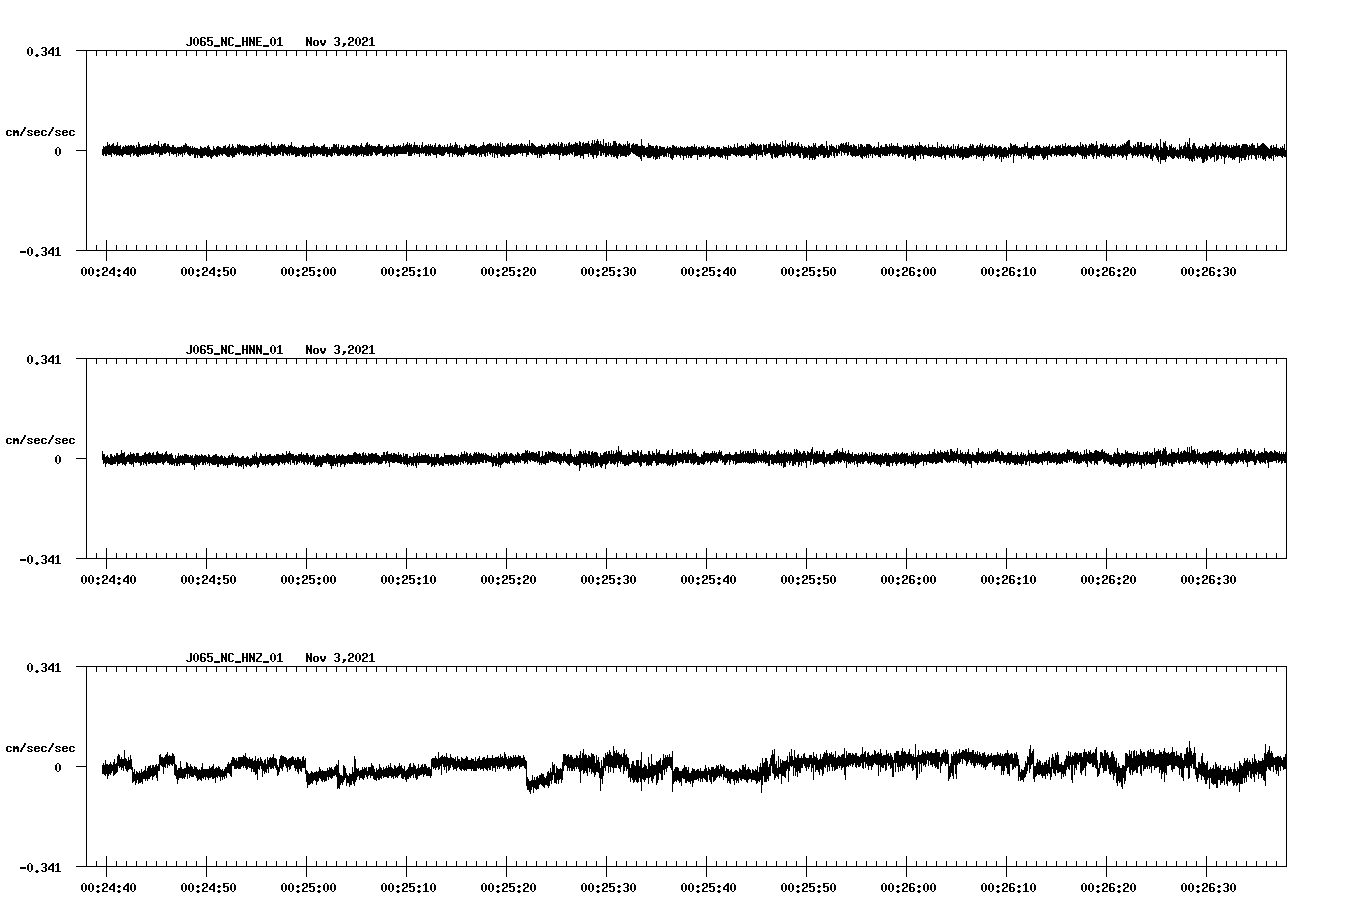Click the J065_NC_HNE_01 Nov 3,2021 title

coord(280,42)
